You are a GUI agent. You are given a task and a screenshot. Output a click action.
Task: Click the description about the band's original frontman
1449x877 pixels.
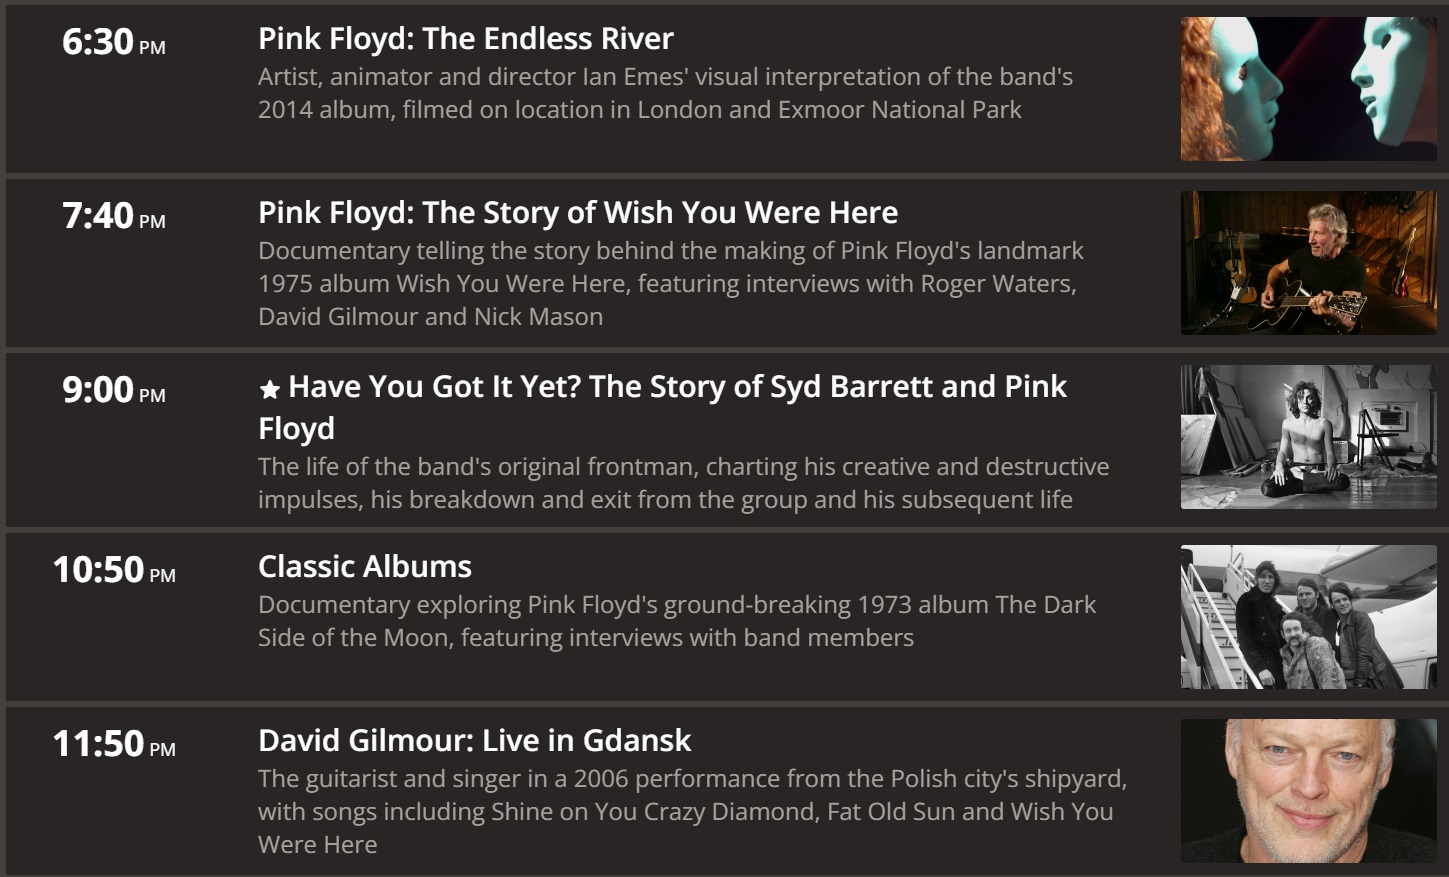pos(683,483)
